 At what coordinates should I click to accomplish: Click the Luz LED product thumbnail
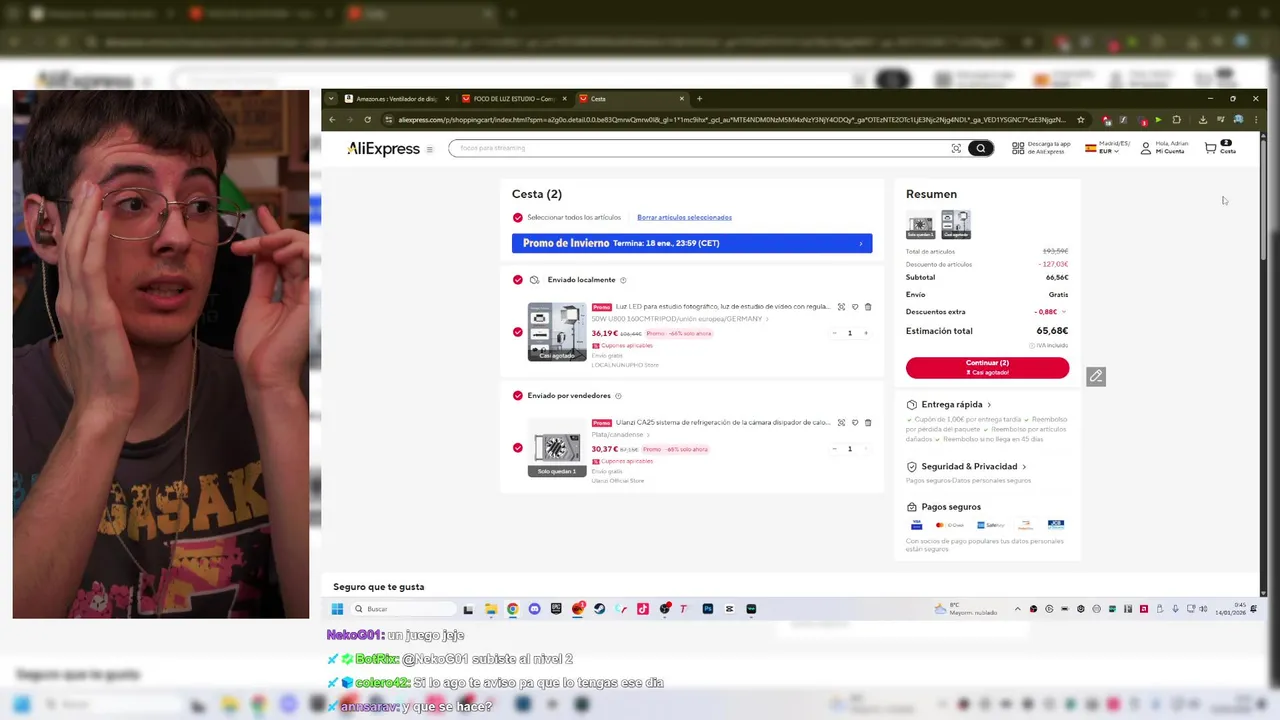(x=557, y=332)
